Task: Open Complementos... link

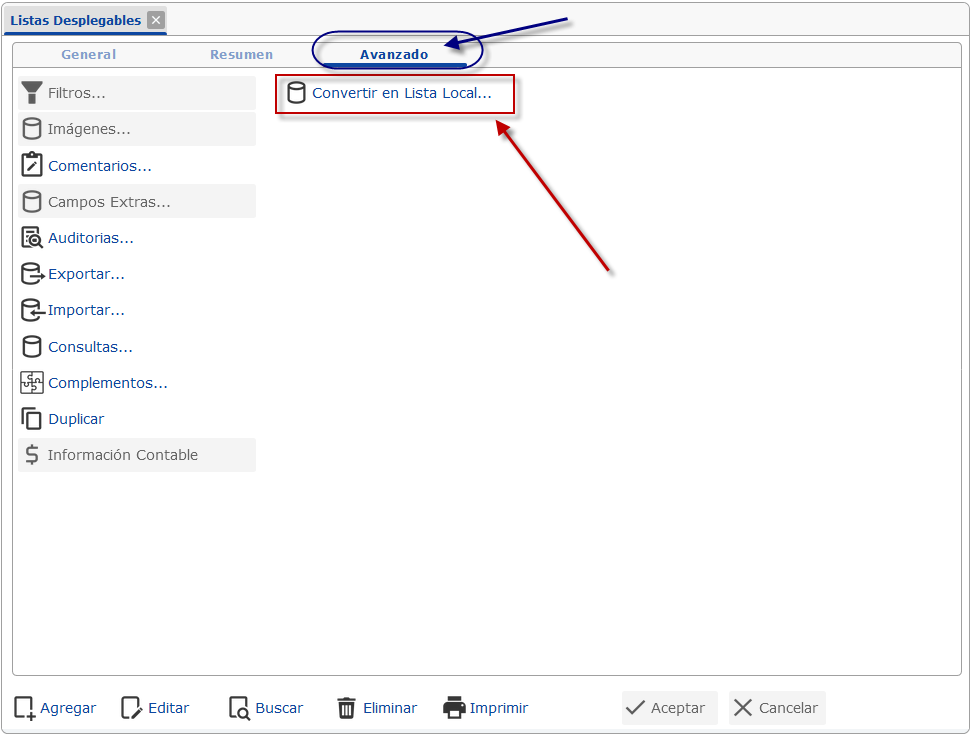Action: tap(108, 383)
